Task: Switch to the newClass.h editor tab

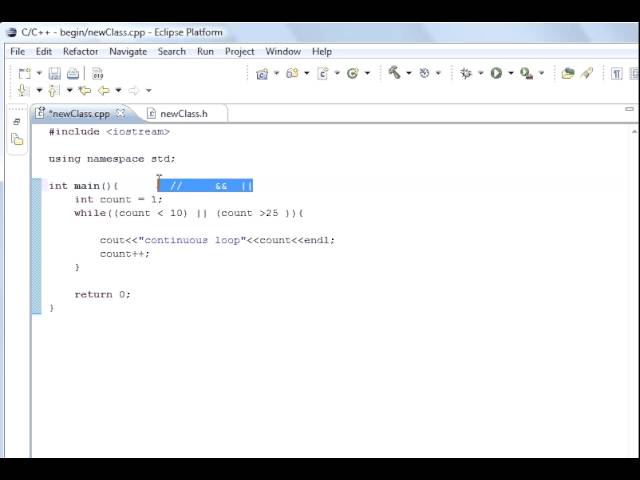Action: [183, 113]
